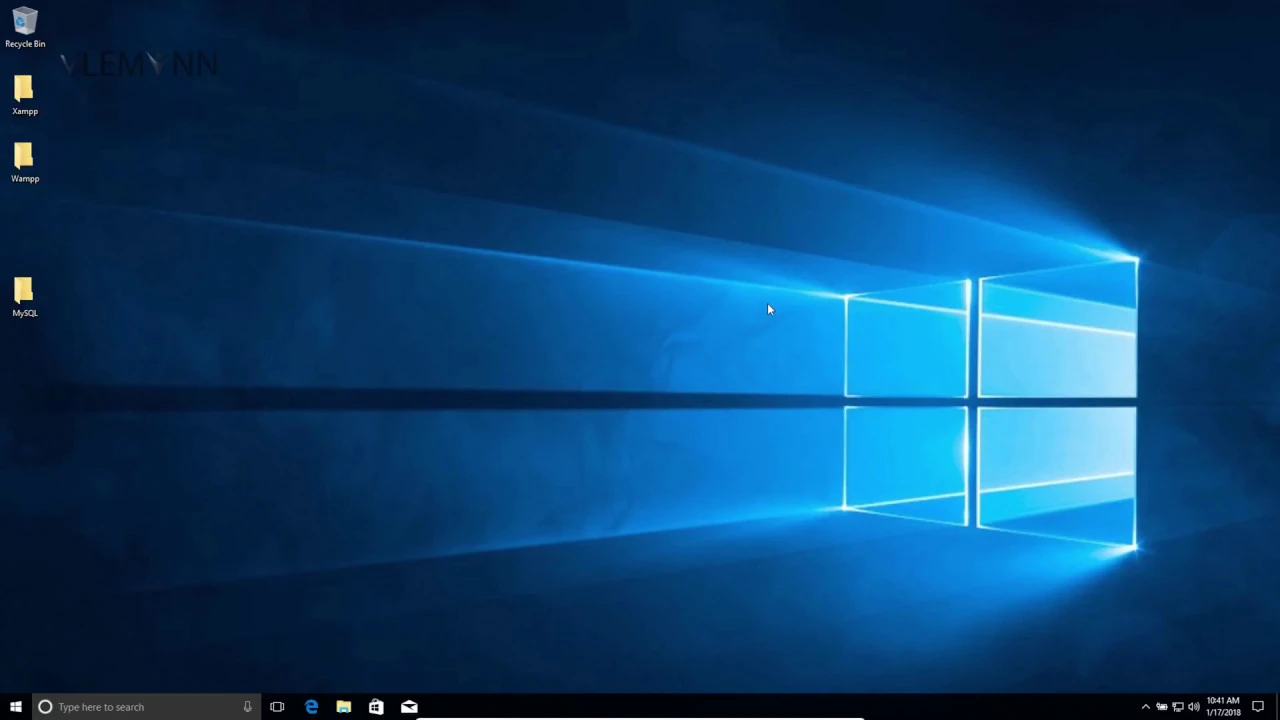
Task: Open the Action Center notifications icon
Action: tap(1258, 707)
